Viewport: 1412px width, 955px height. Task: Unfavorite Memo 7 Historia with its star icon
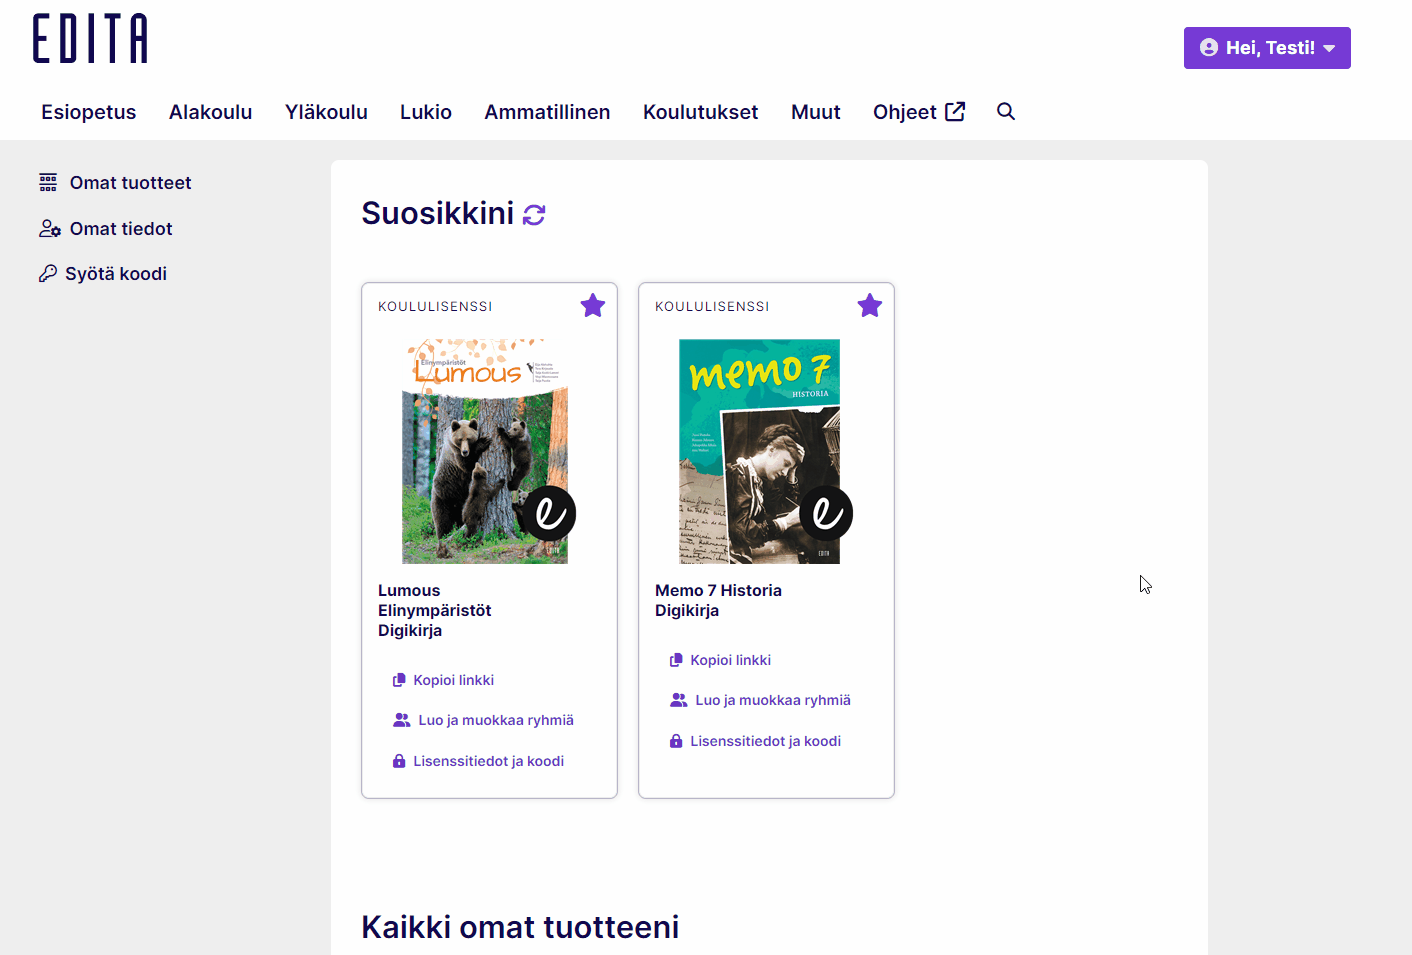click(x=870, y=306)
